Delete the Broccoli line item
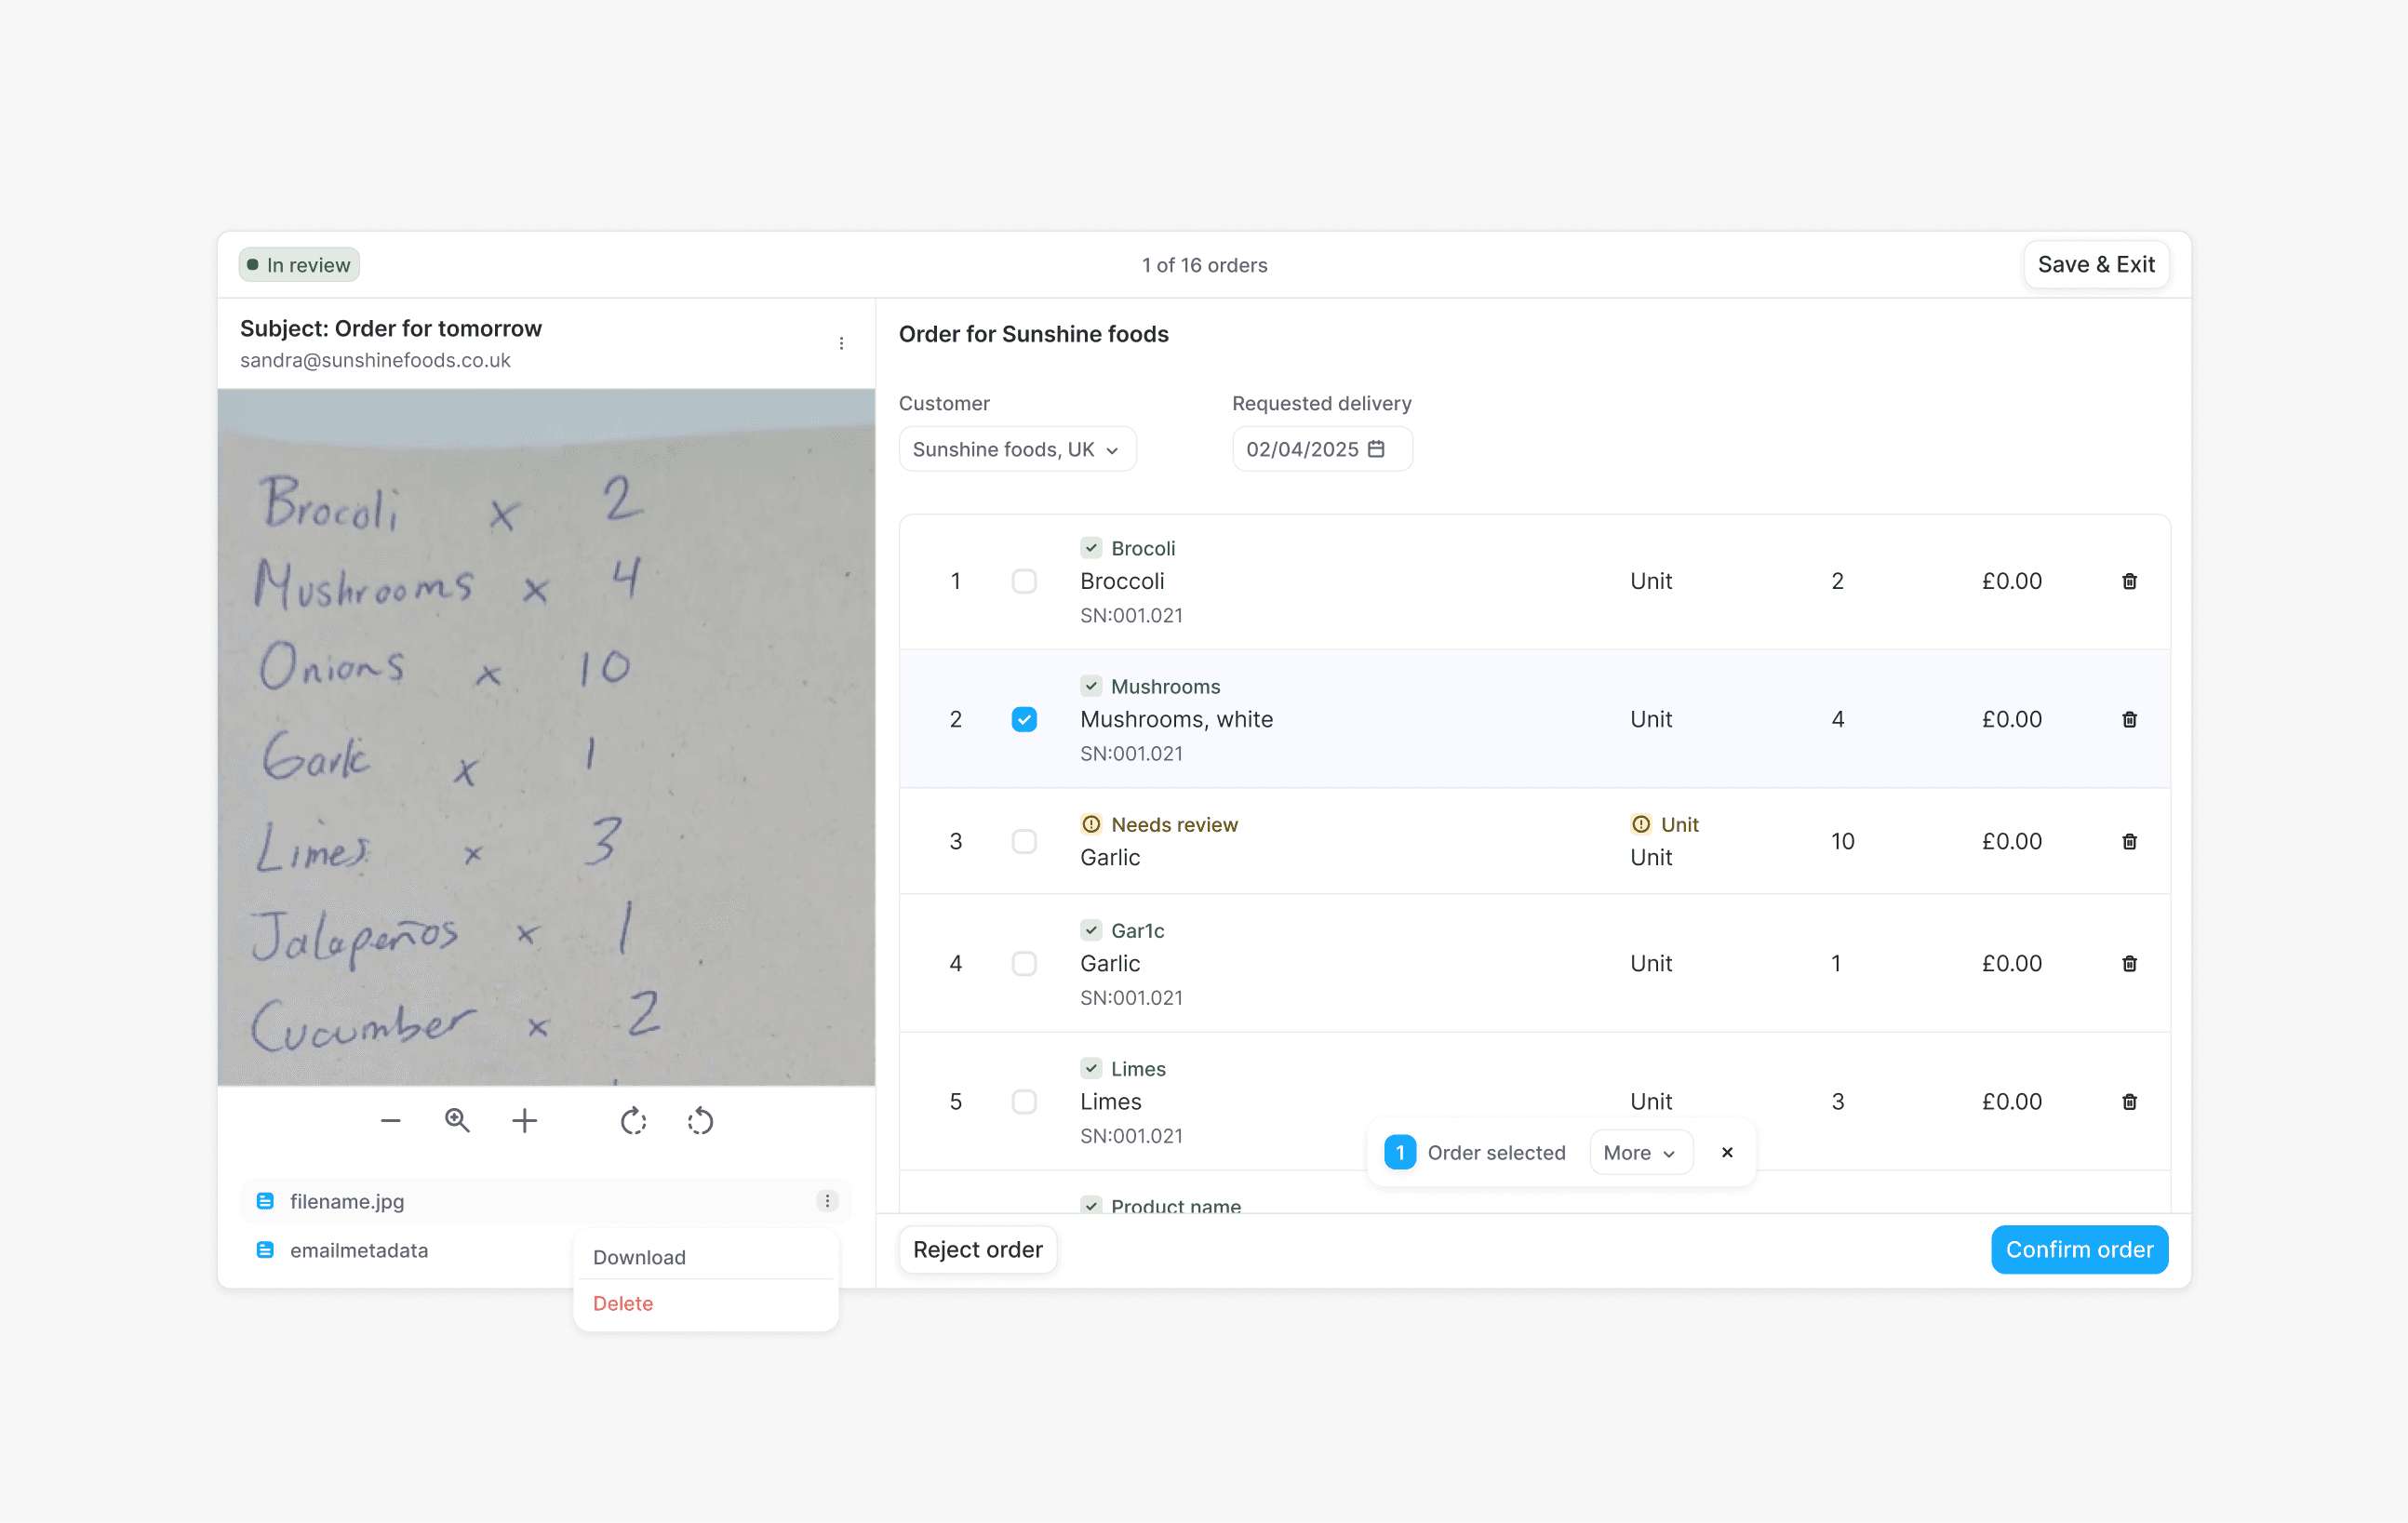Screen dimensions: 2408x1523 tap(2129, 581)
